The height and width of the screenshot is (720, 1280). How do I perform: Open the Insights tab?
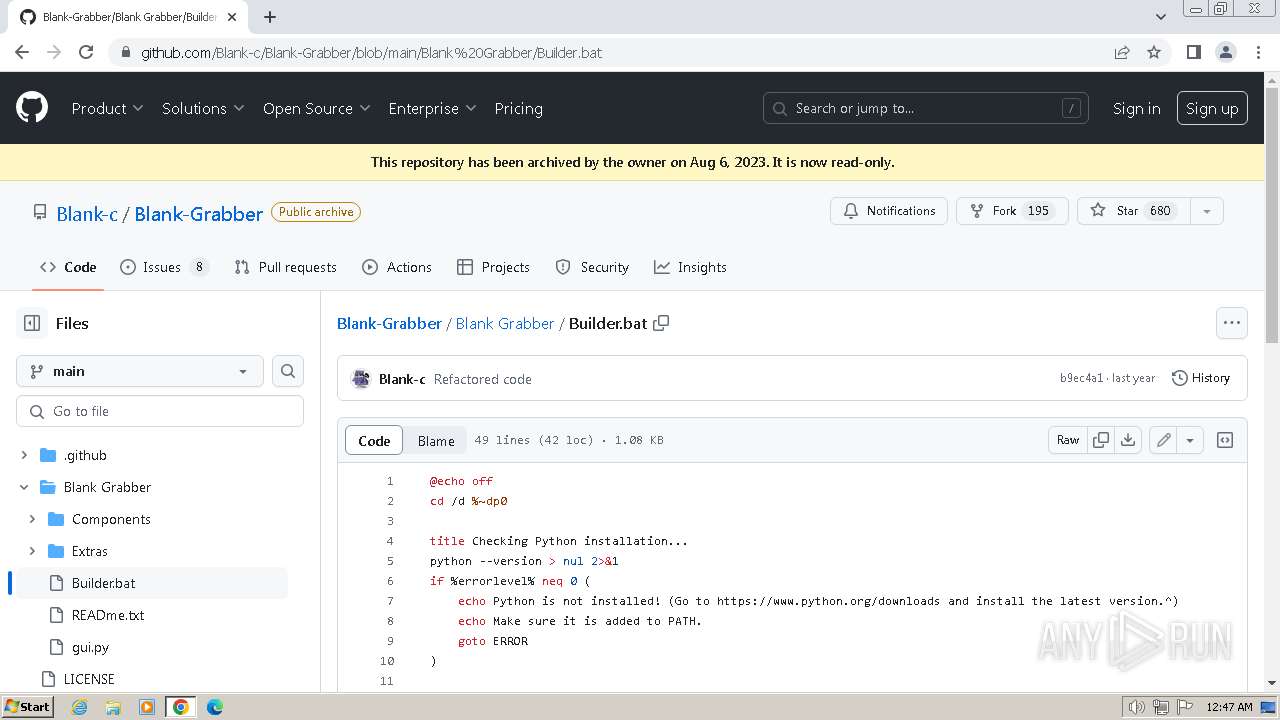pos(690,267)
